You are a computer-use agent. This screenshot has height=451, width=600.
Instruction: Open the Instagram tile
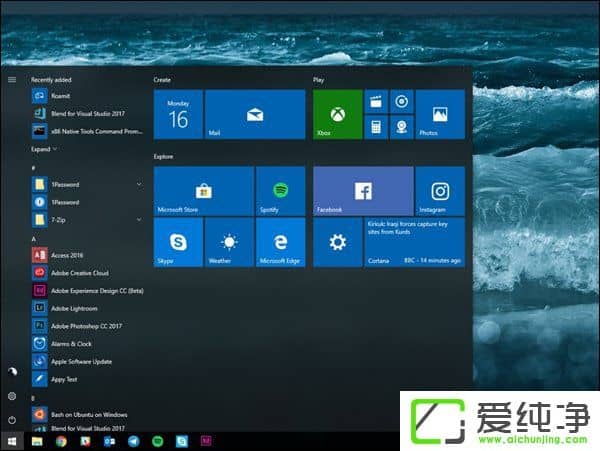coord(440,191)
